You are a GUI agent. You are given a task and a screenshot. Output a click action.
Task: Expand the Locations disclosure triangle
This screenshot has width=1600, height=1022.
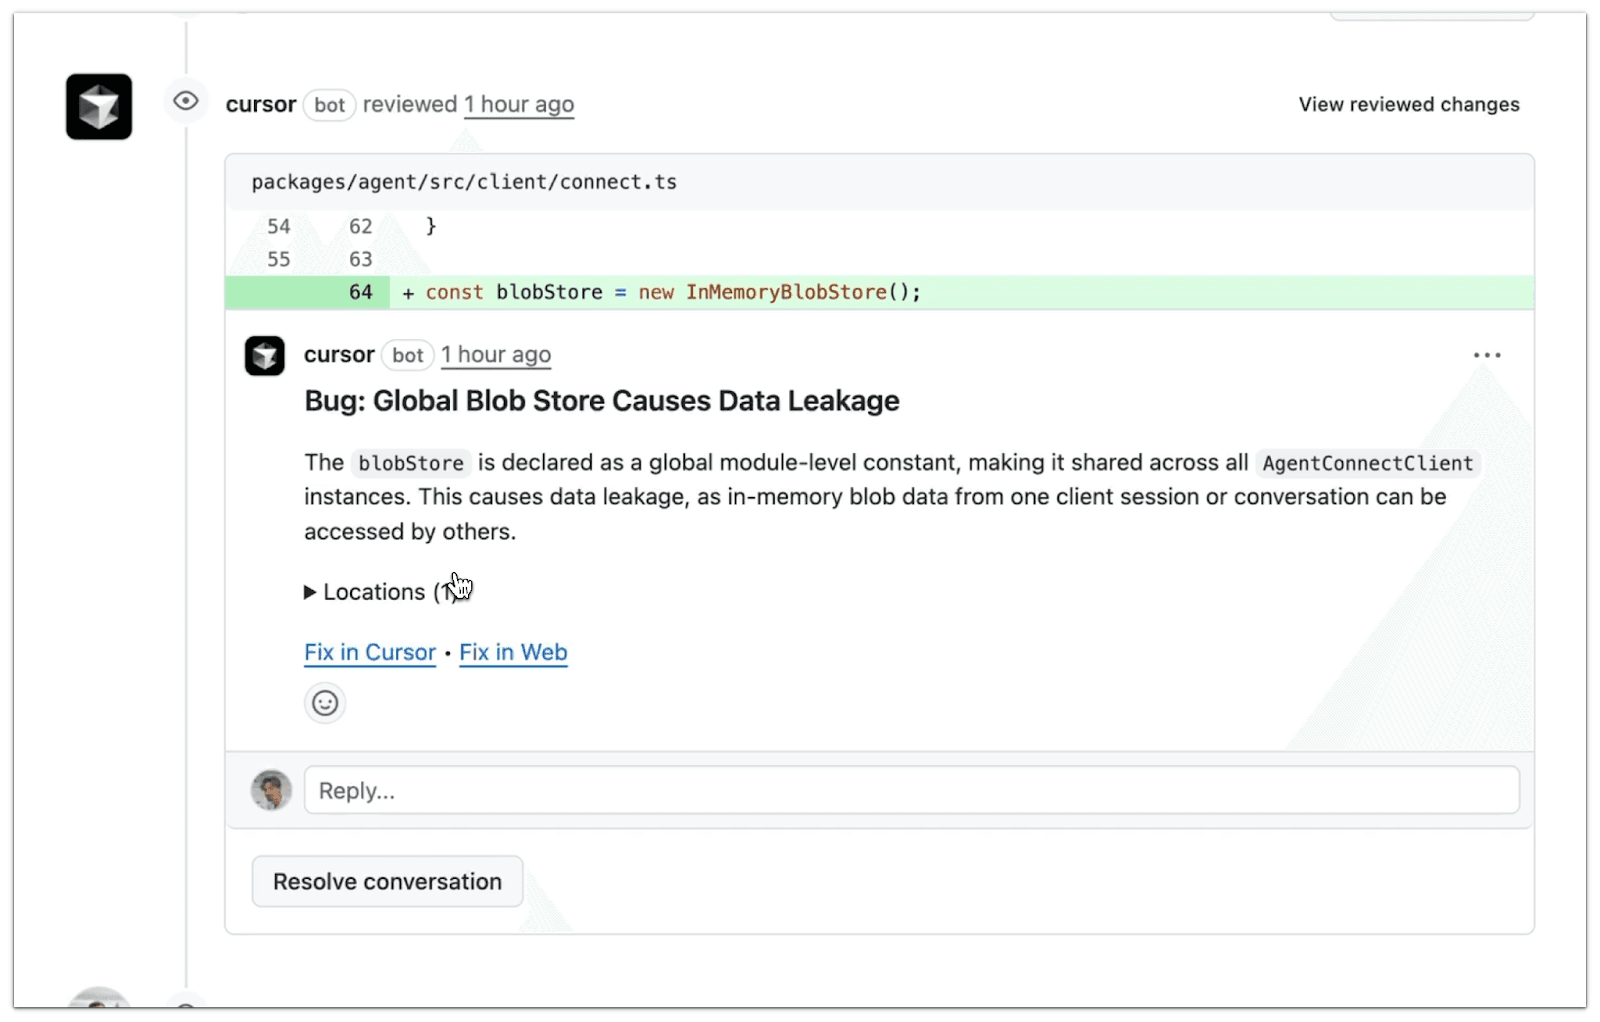[x=309, y=592]
